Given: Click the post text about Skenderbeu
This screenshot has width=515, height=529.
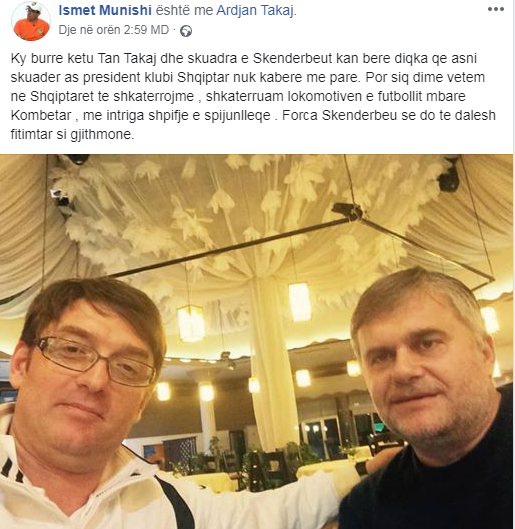Looking at the screenshot, I should 253,96.
